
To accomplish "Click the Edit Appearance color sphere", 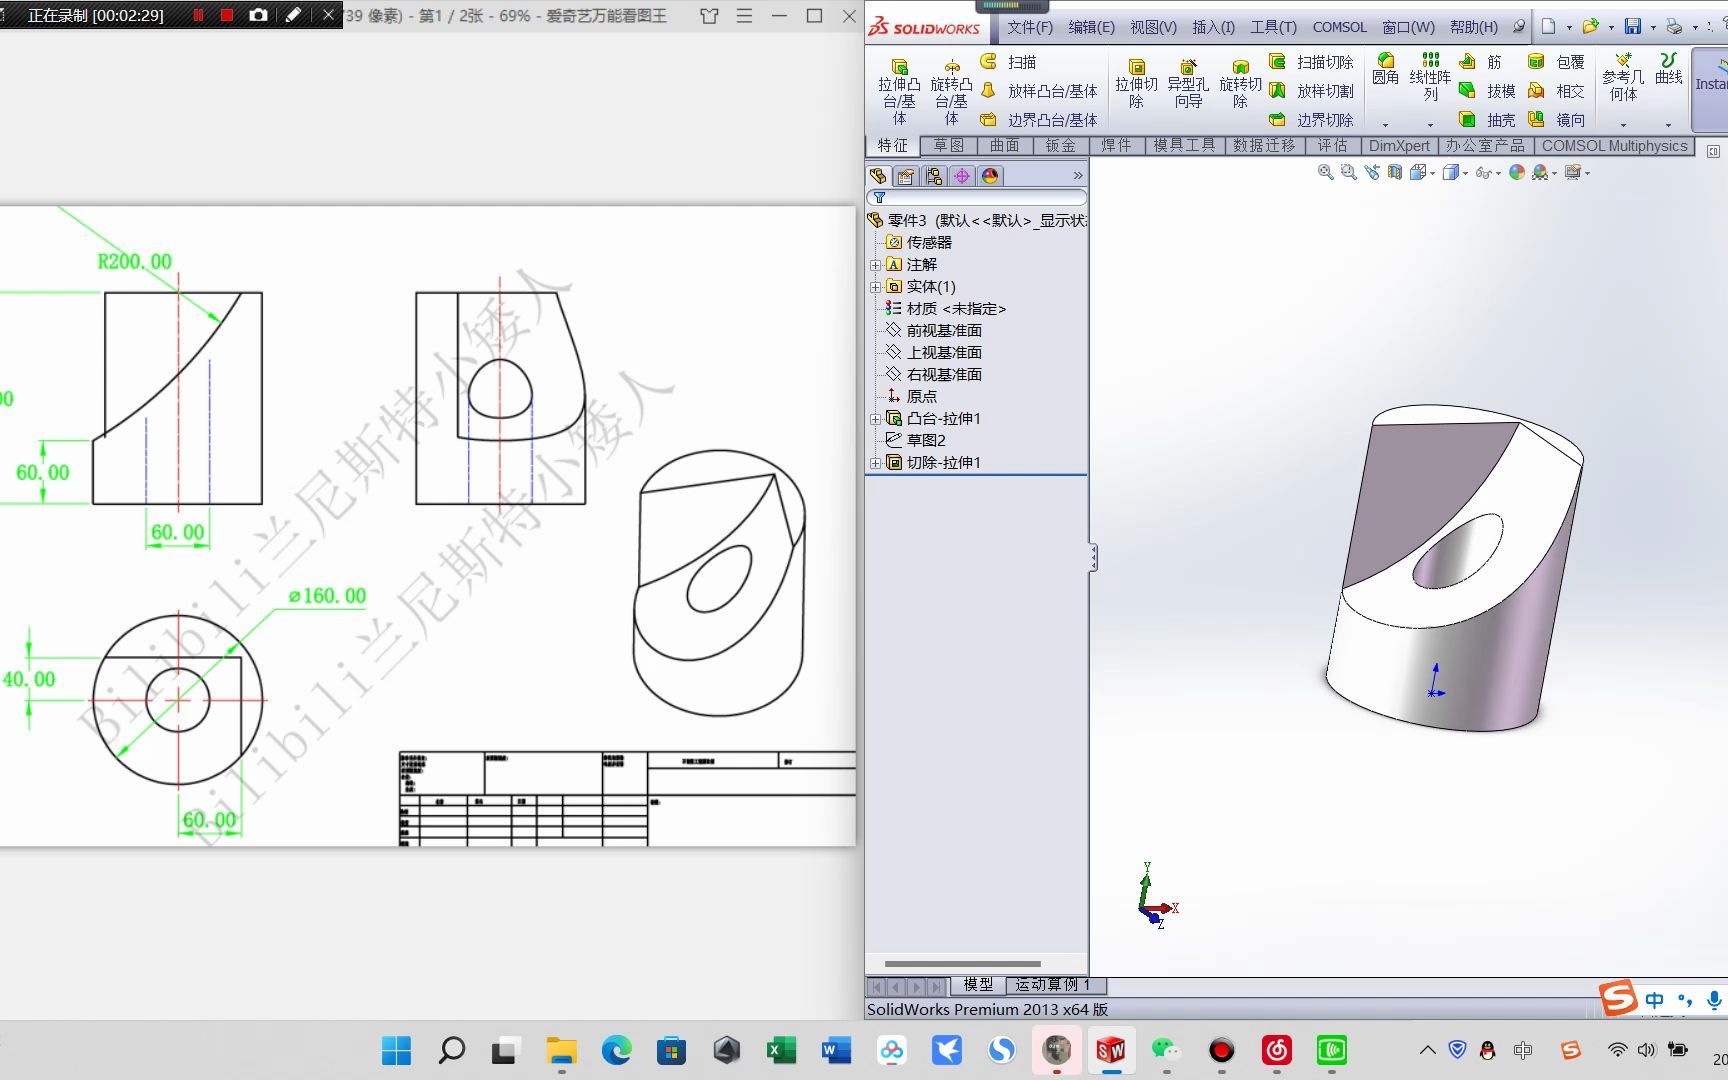I will click(x=1516, y=172).
